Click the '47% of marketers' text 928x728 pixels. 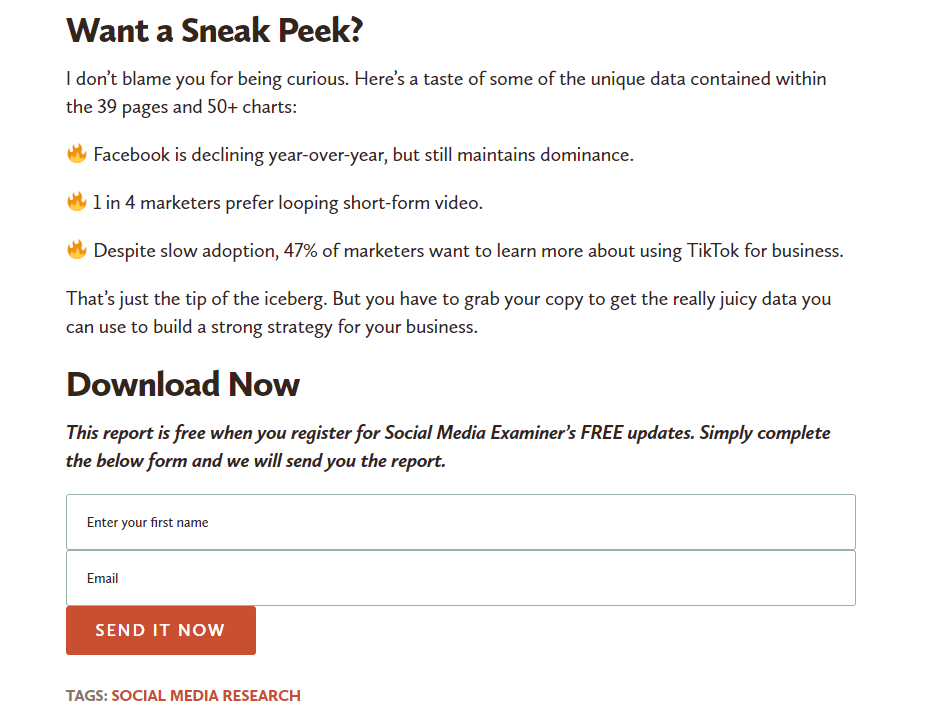pyautogui.click(x=353, y=251)
